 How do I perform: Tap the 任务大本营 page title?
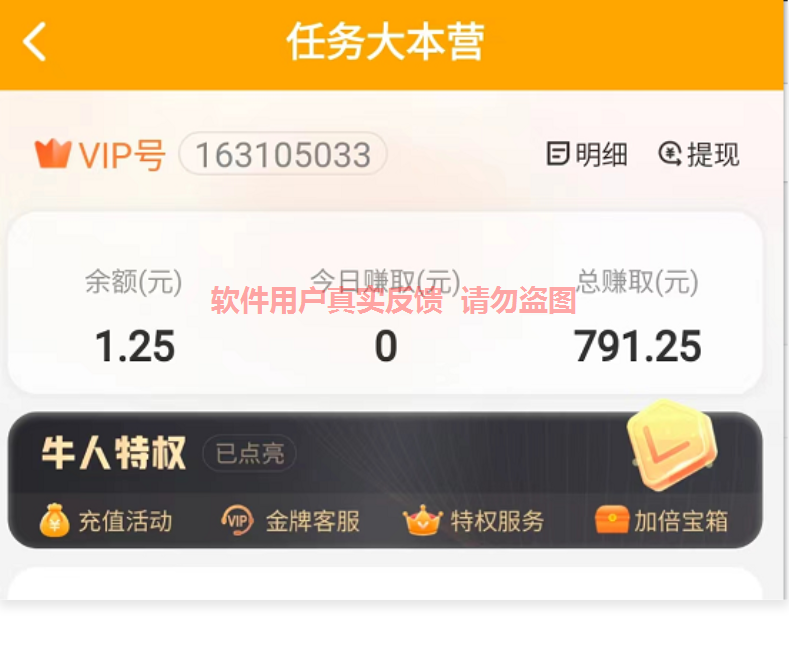coord(385,42)
